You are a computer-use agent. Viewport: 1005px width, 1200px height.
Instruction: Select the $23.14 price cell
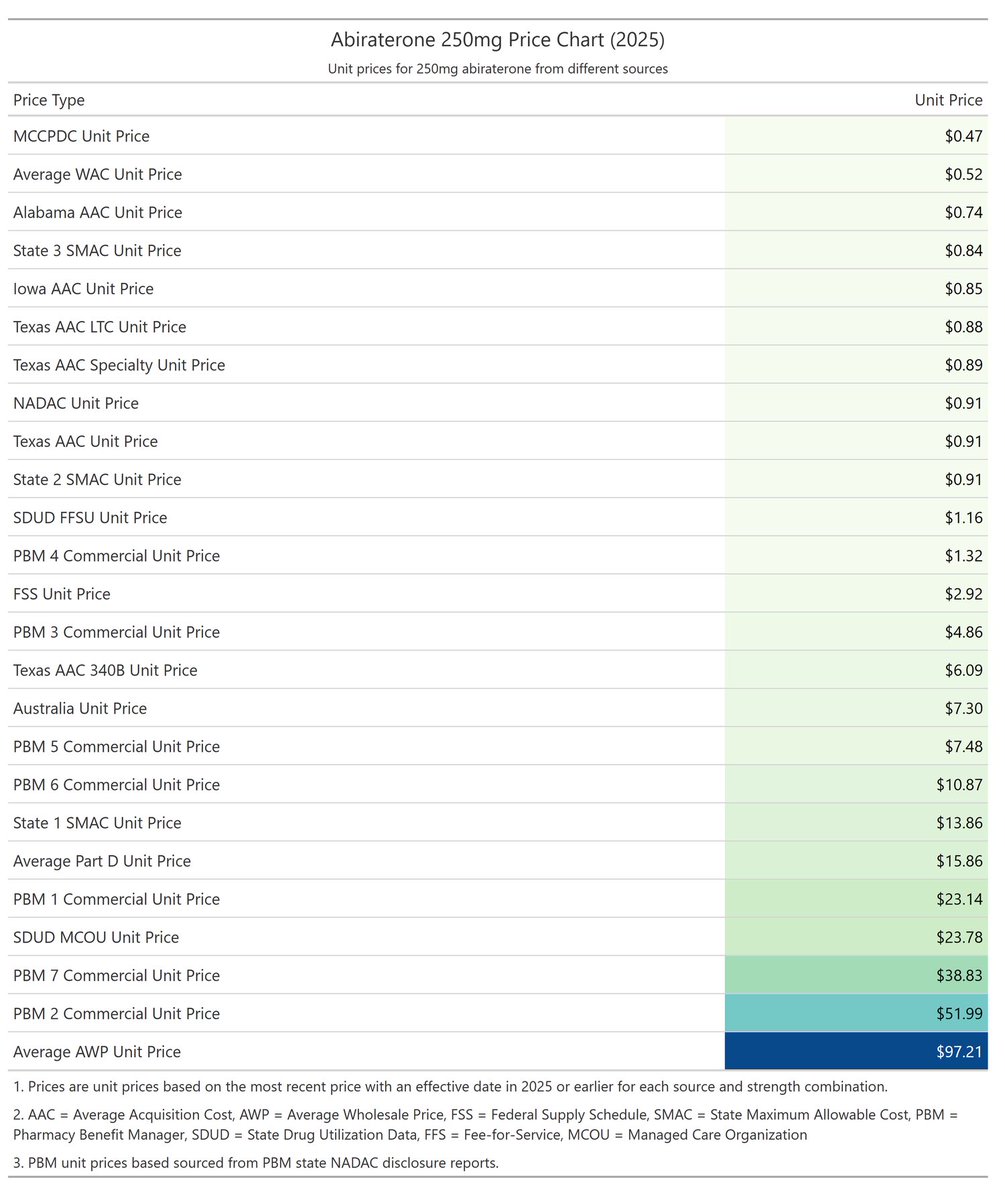pos(856,899)
